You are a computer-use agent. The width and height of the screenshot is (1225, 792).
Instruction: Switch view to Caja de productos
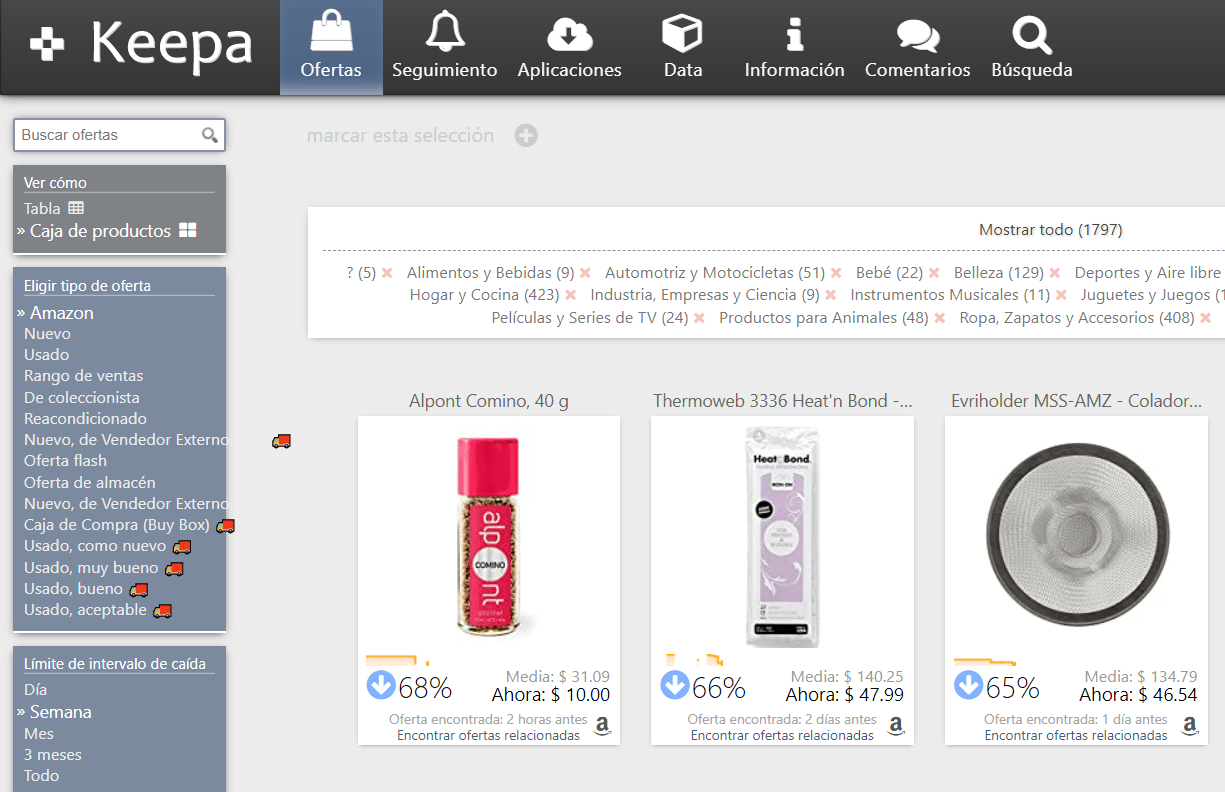(106, 231)
